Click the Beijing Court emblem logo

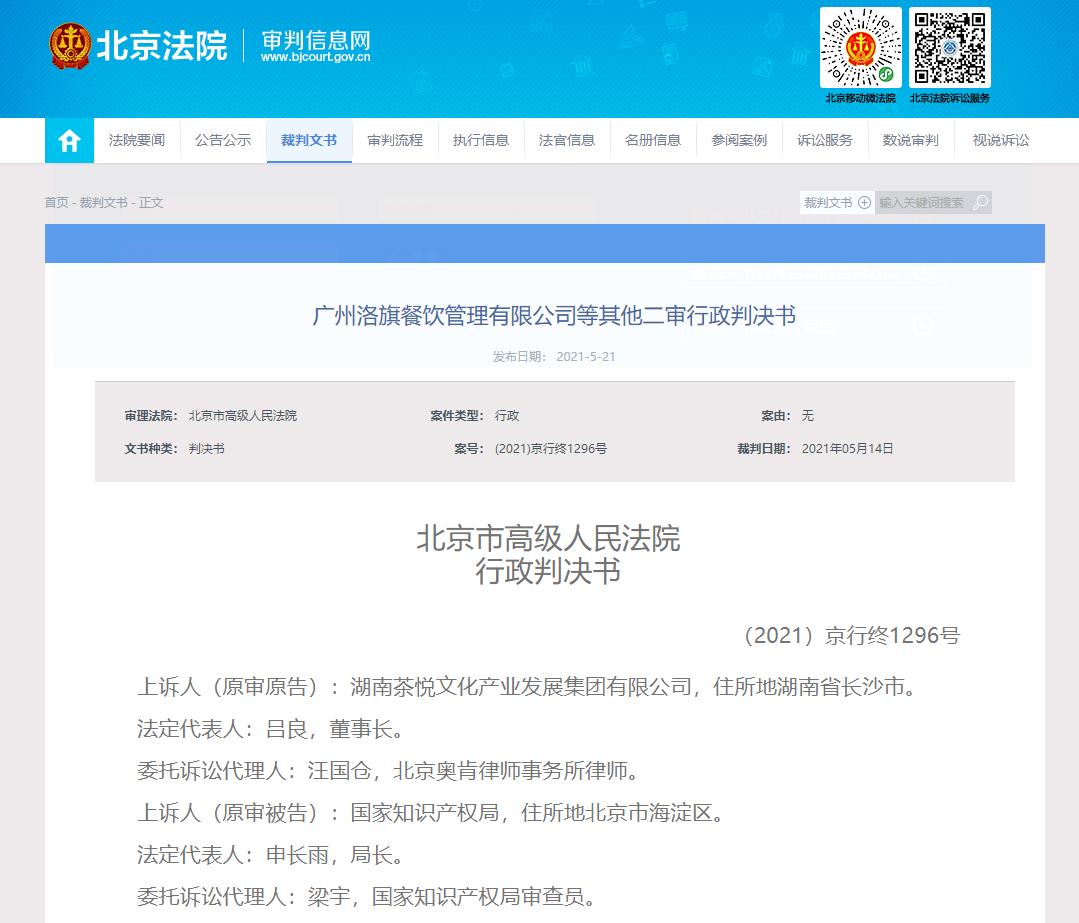click(70, 46)
